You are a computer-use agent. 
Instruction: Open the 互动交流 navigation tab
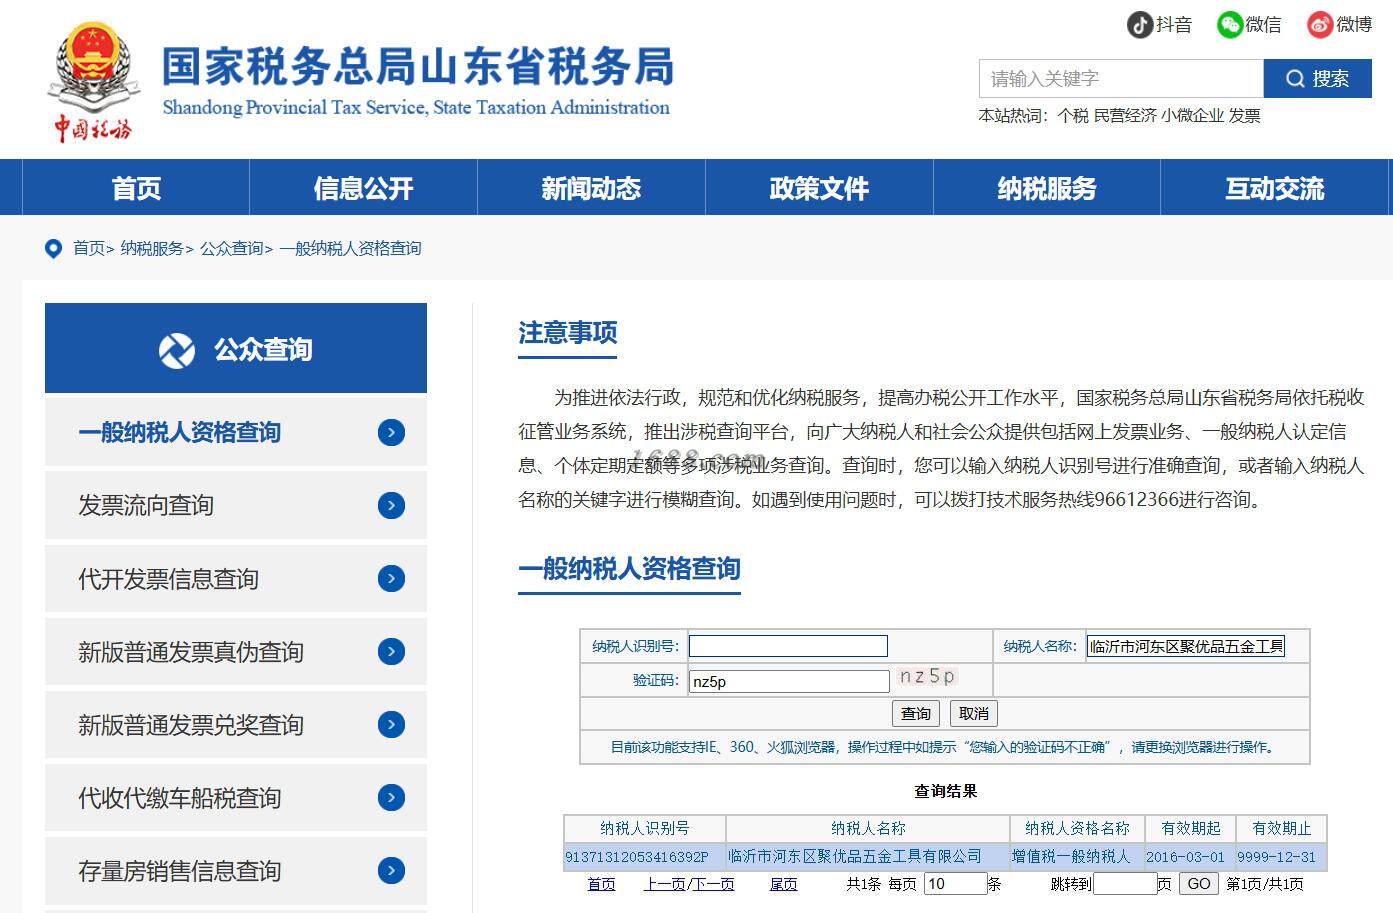[1275, 188]
